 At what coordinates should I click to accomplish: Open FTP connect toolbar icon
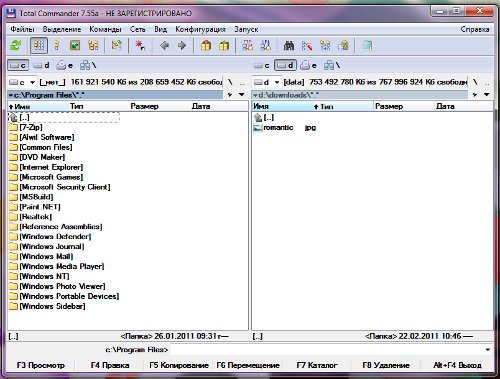point(247,45)
